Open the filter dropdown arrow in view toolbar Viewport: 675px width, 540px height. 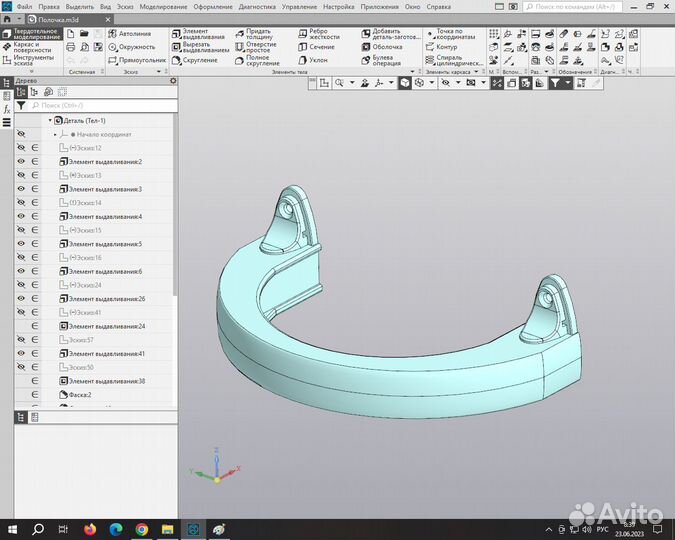click(568, 84)
